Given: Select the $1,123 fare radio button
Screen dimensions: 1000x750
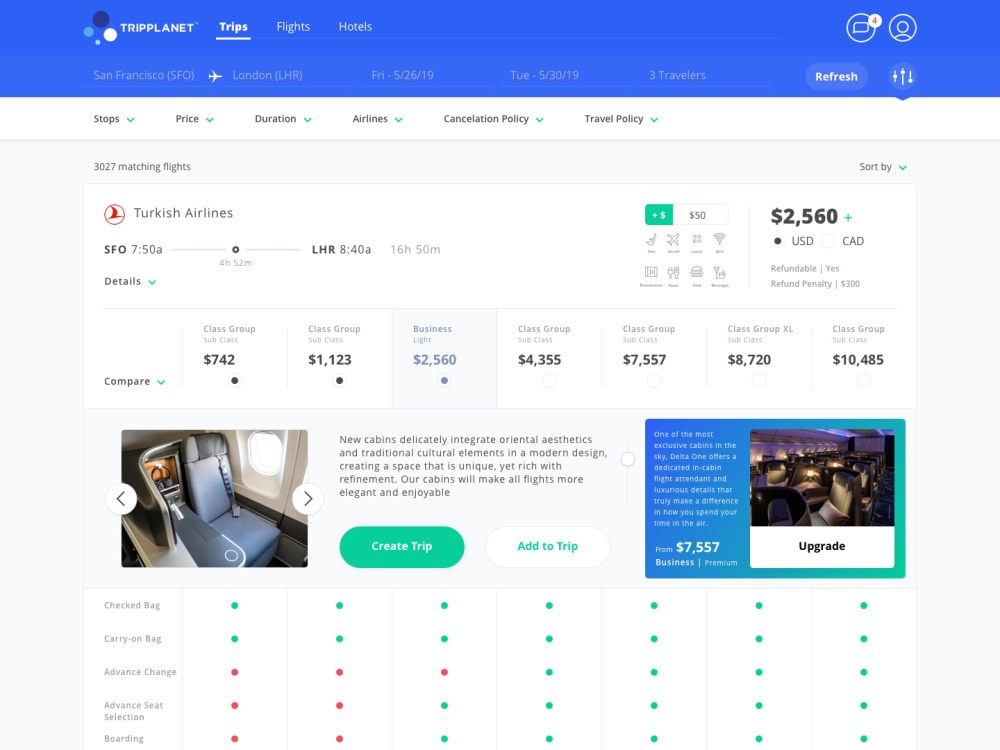Looking at the screenshot, I should (339, 381).
